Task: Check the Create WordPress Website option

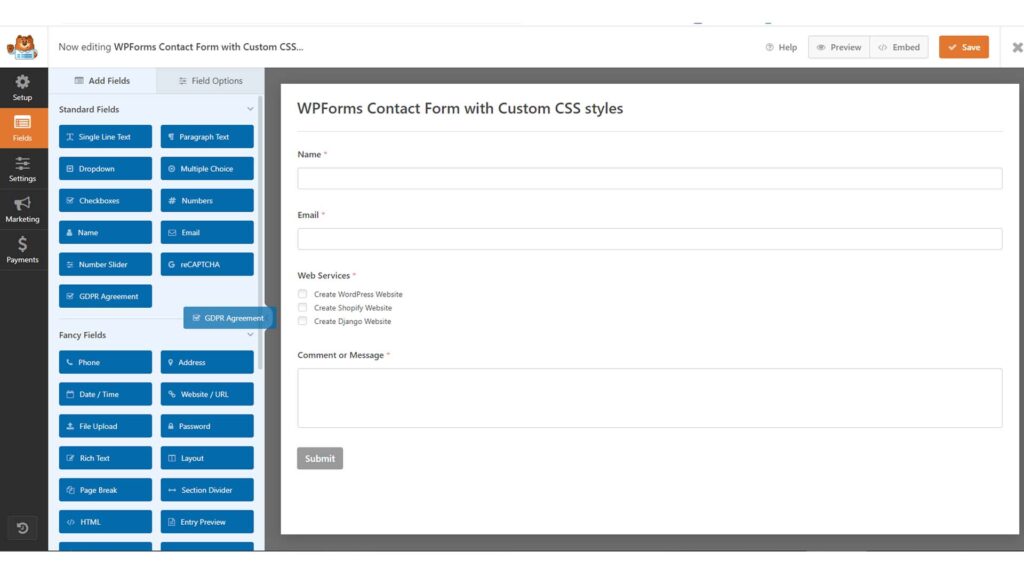Action: pyautogui.click(x=302, y=294)
